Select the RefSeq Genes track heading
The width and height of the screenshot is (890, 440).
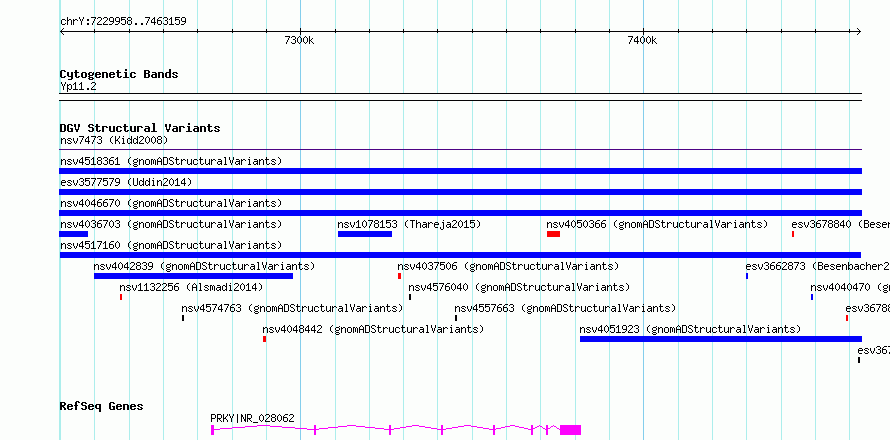[102, 407]
